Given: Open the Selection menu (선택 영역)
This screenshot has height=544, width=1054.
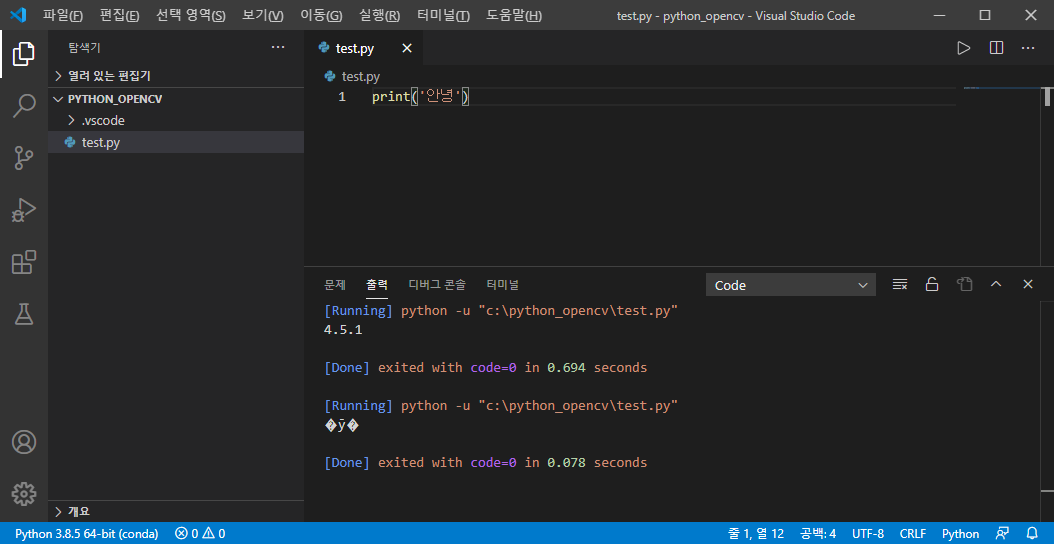Looking at the screenshot, I should tap(191, 15).
